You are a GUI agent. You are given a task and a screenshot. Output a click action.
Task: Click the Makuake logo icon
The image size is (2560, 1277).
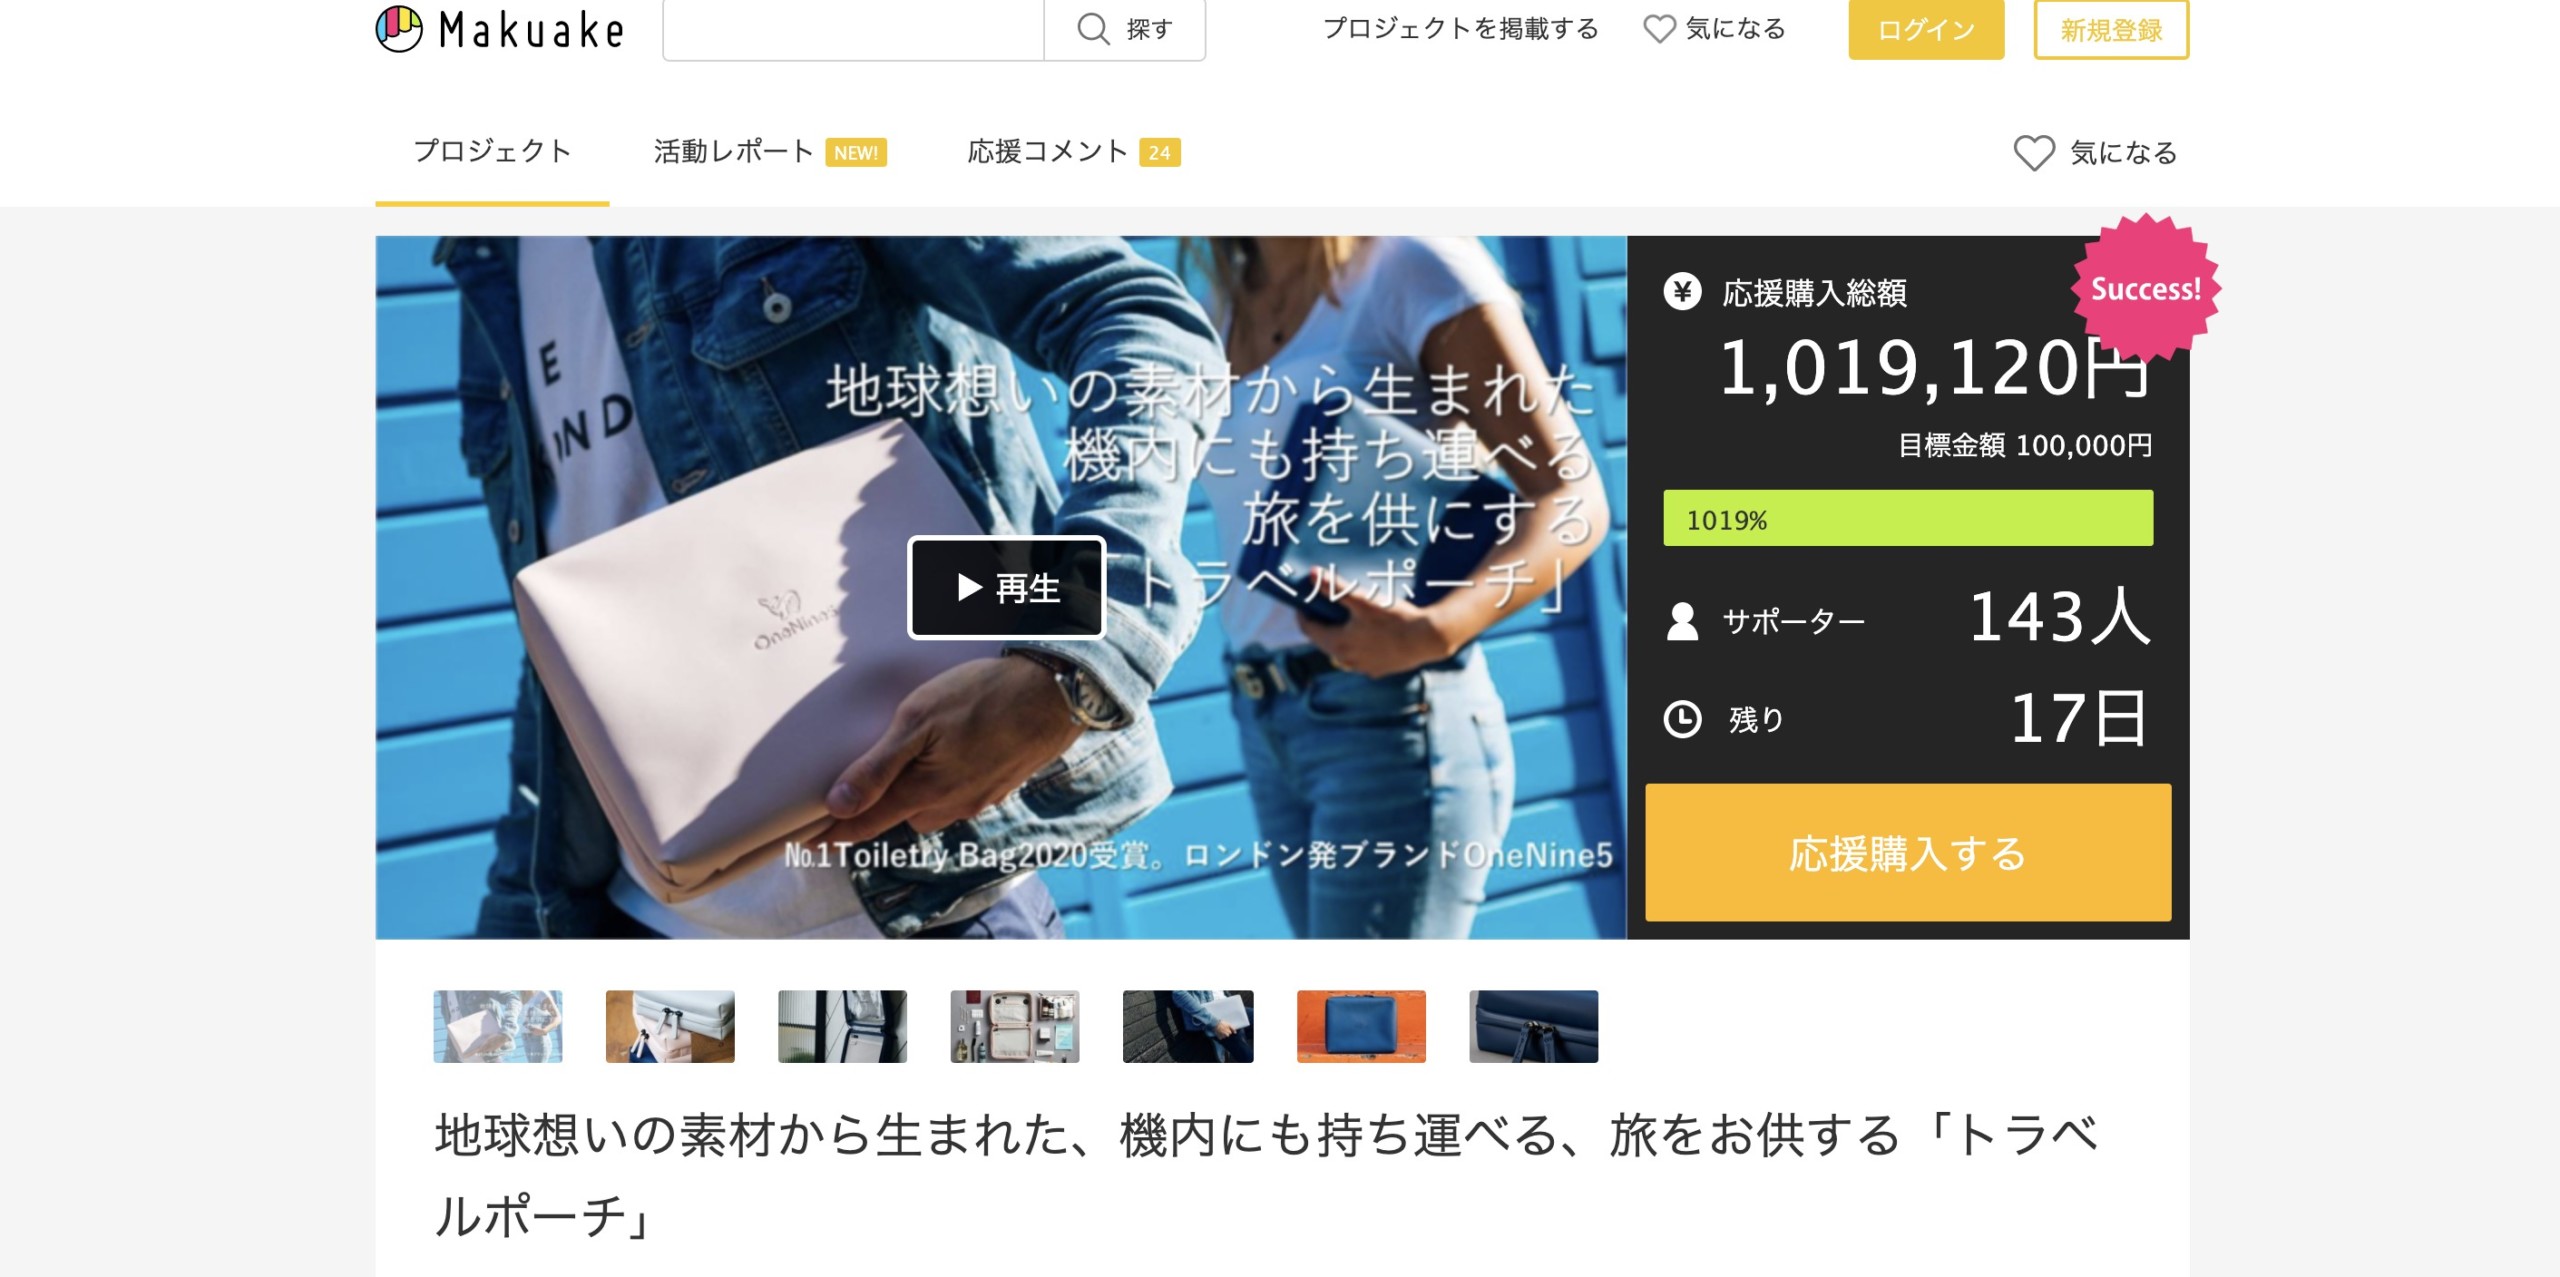[399, 28]
